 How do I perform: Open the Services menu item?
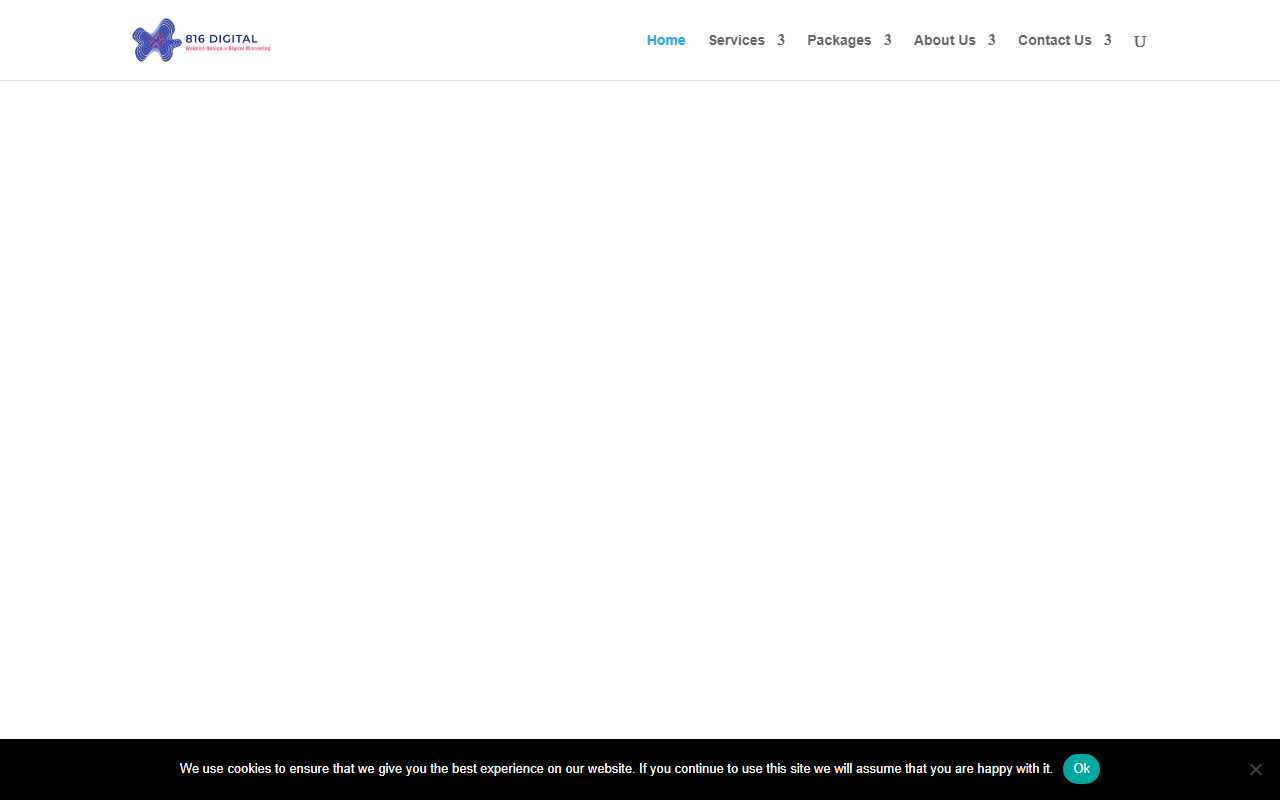coord(737,40)
